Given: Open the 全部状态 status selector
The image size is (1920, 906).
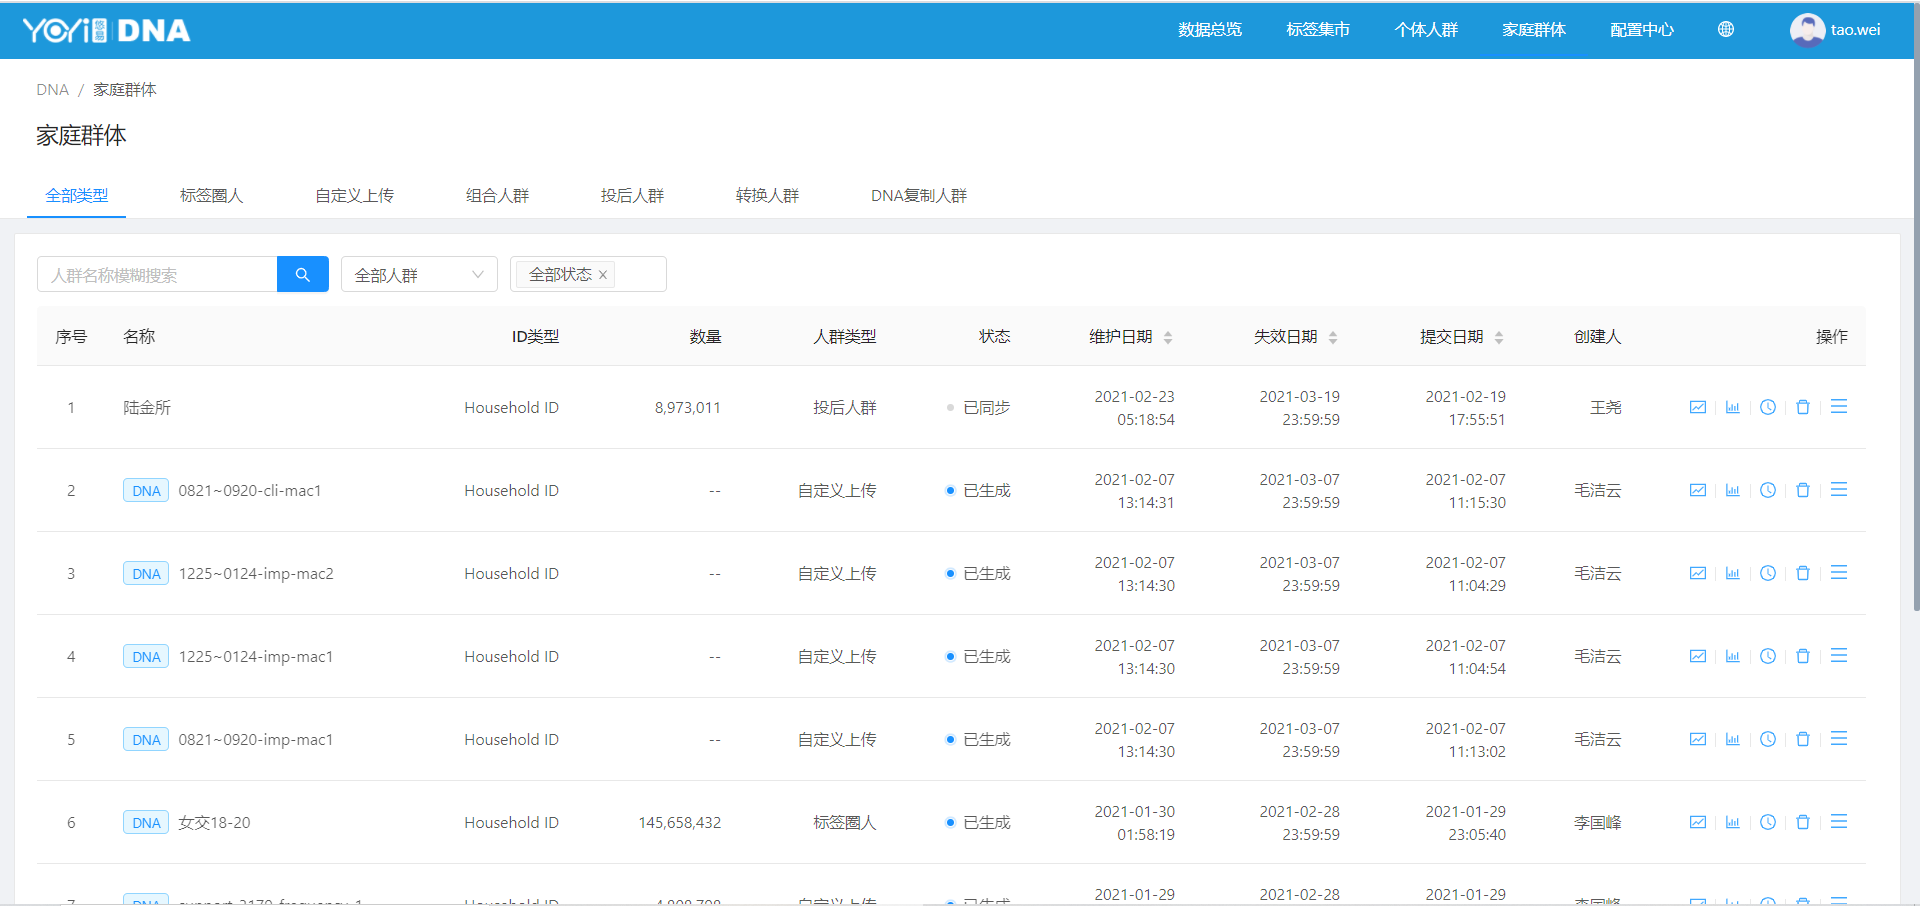Looking at the screenshot, I should pos(640,274).
